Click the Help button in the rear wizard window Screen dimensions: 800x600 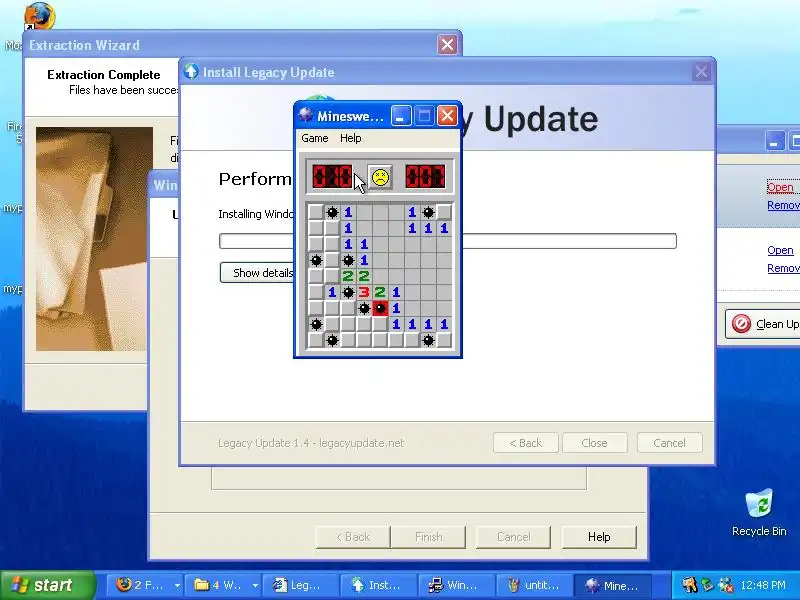(599, 537)
